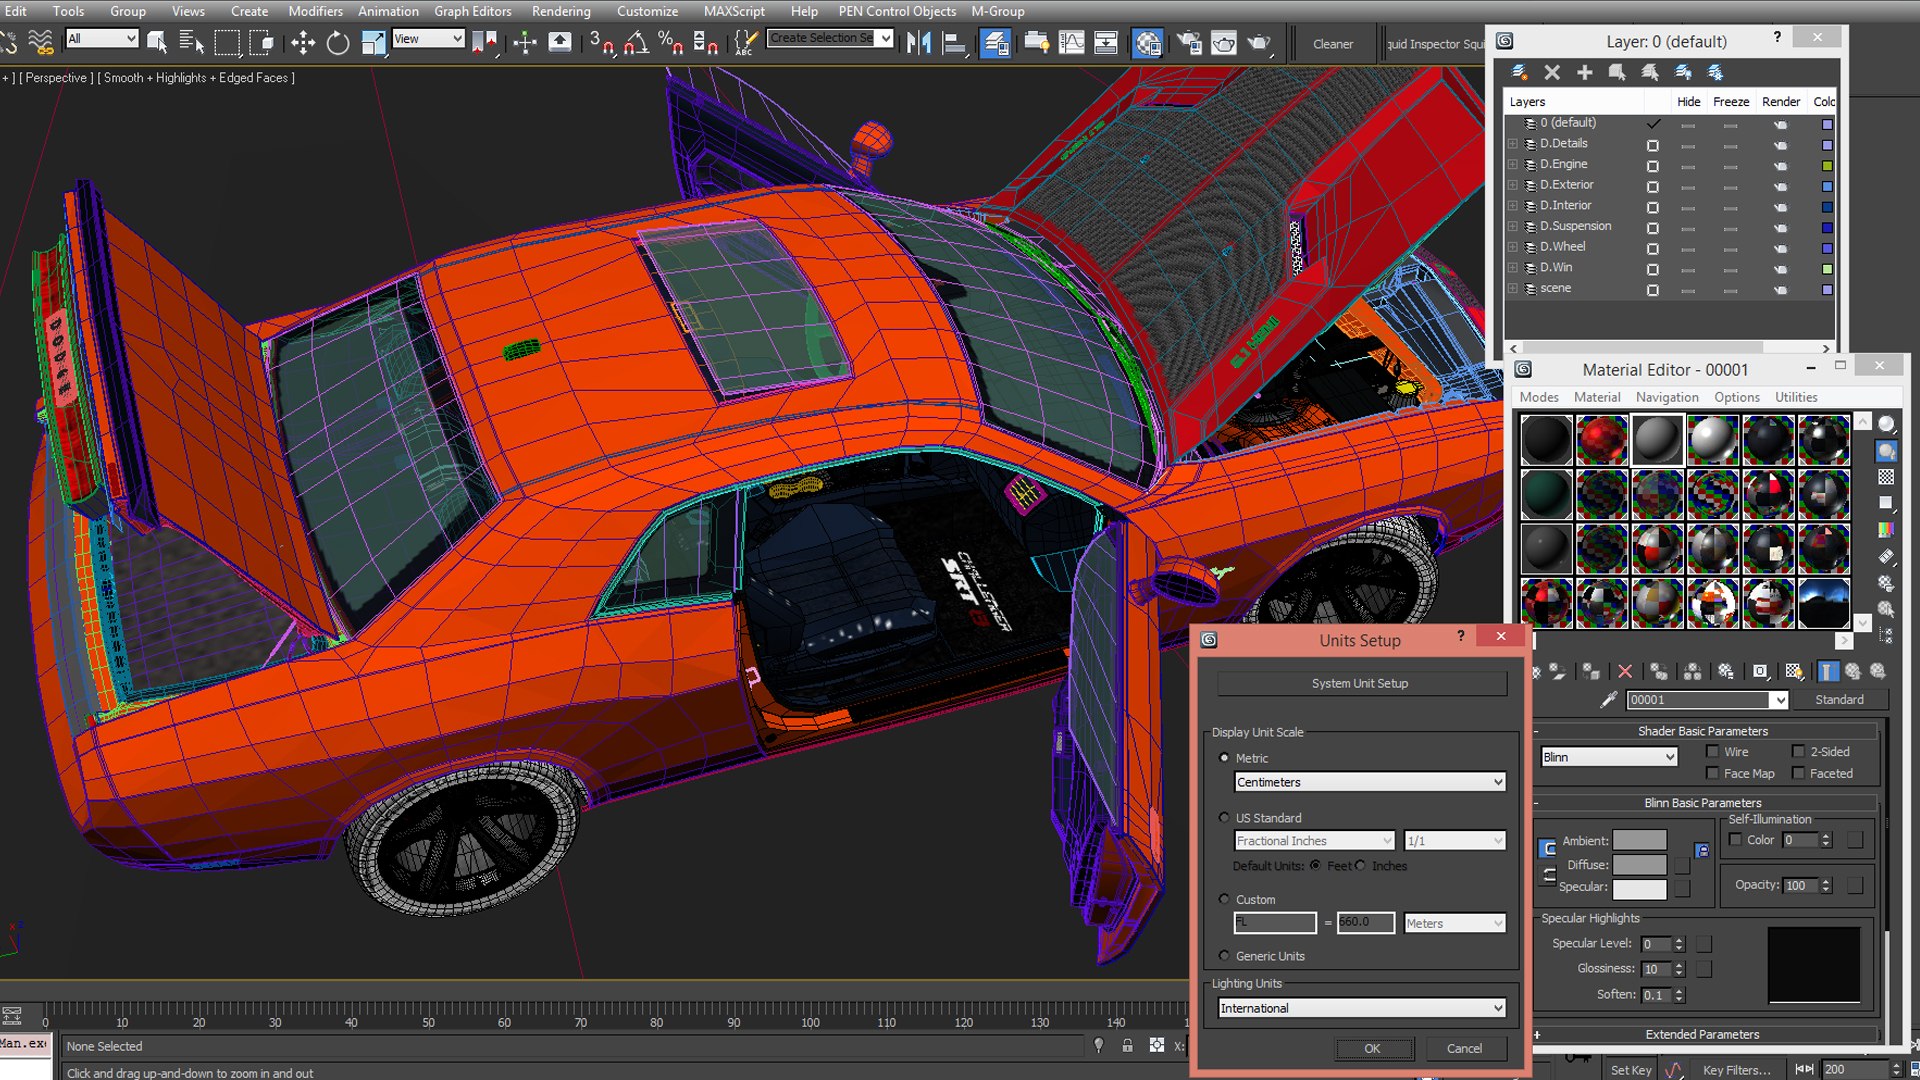Image resolution: width=1920 pixels, height=1080 pixels.
Task: Open Render Setup teapot icon
Action: 1189,43
